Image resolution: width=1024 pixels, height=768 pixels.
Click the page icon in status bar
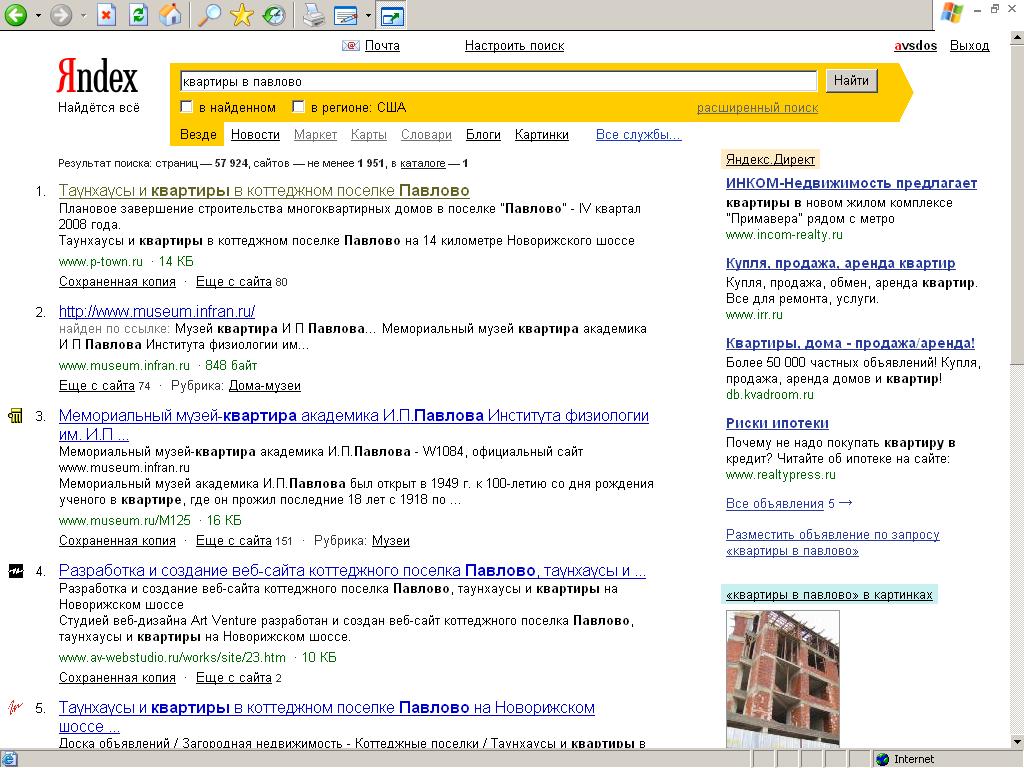click(x=8, y=759)
